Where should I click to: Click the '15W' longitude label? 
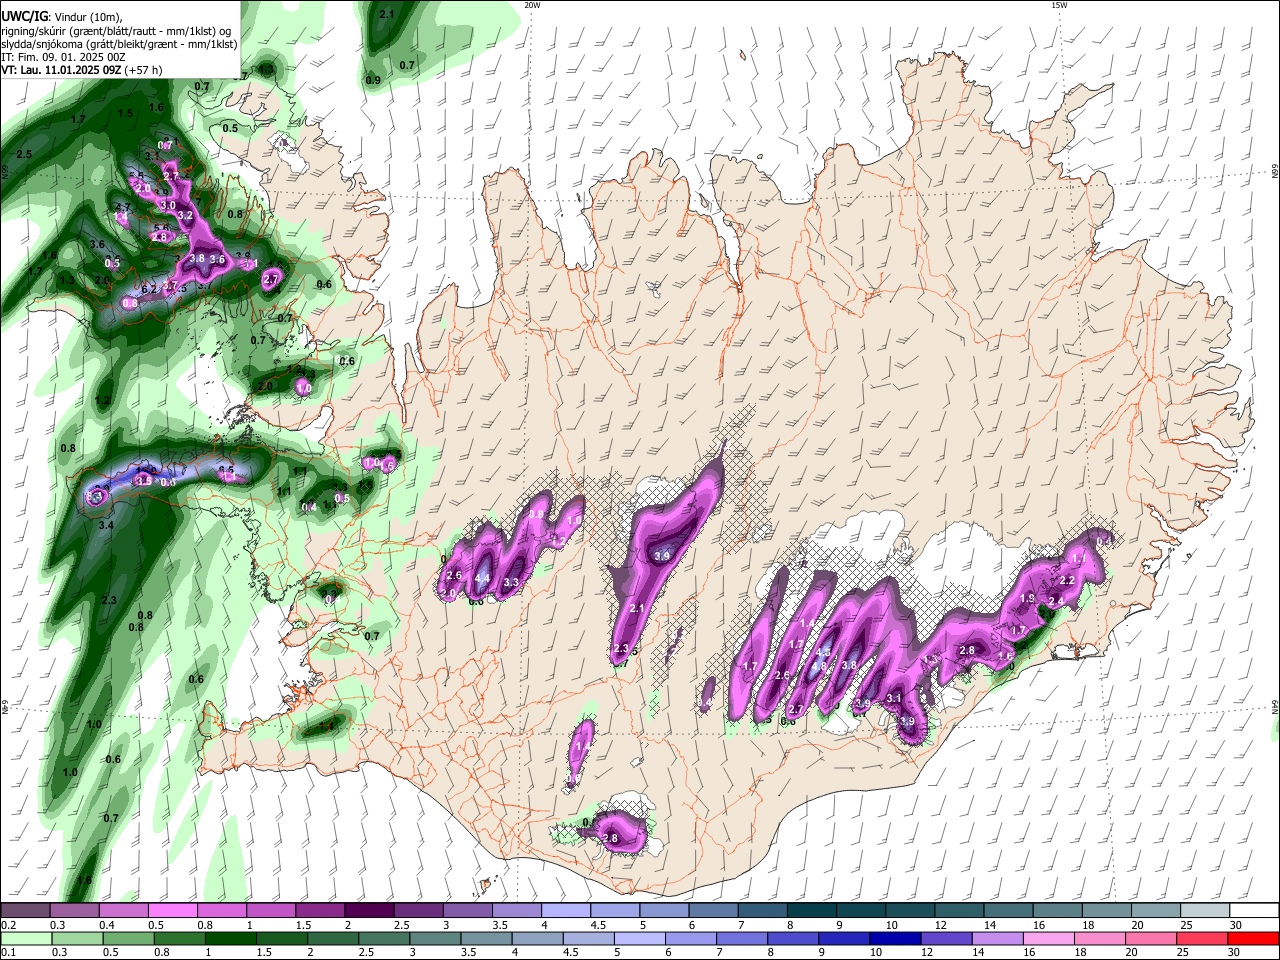coord(1059,5)
